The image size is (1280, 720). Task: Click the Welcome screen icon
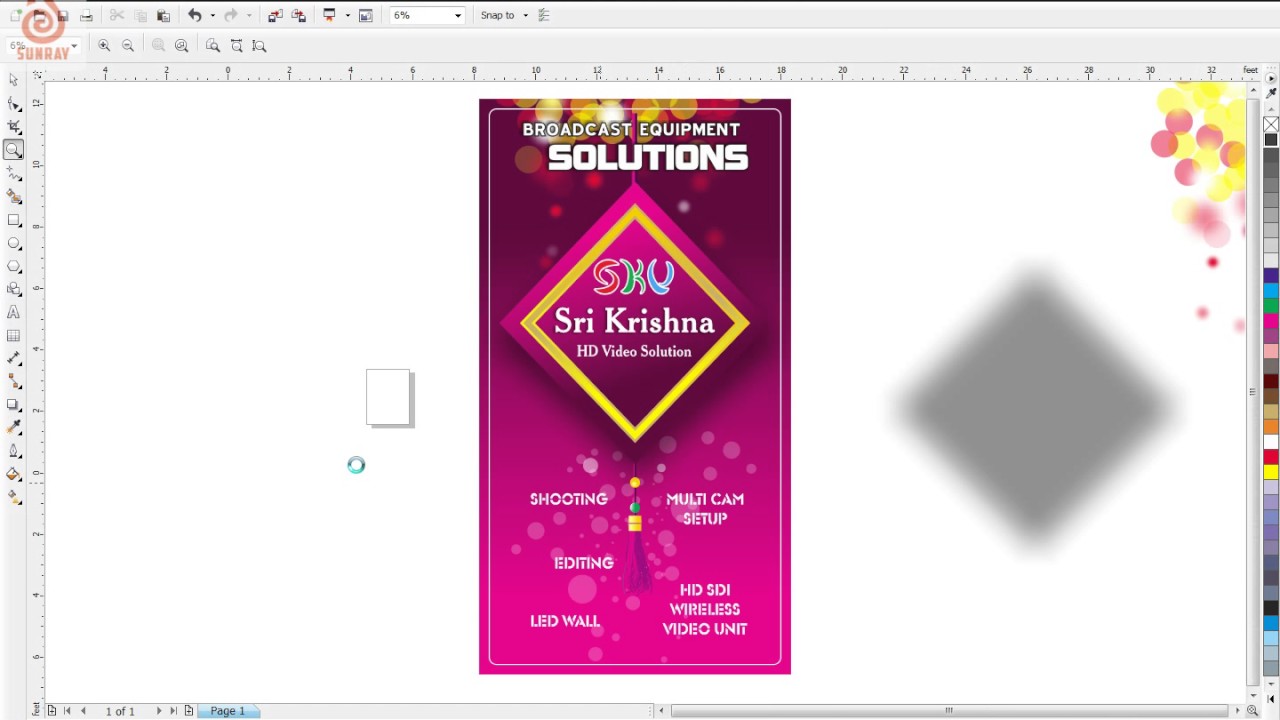point(366,15)
